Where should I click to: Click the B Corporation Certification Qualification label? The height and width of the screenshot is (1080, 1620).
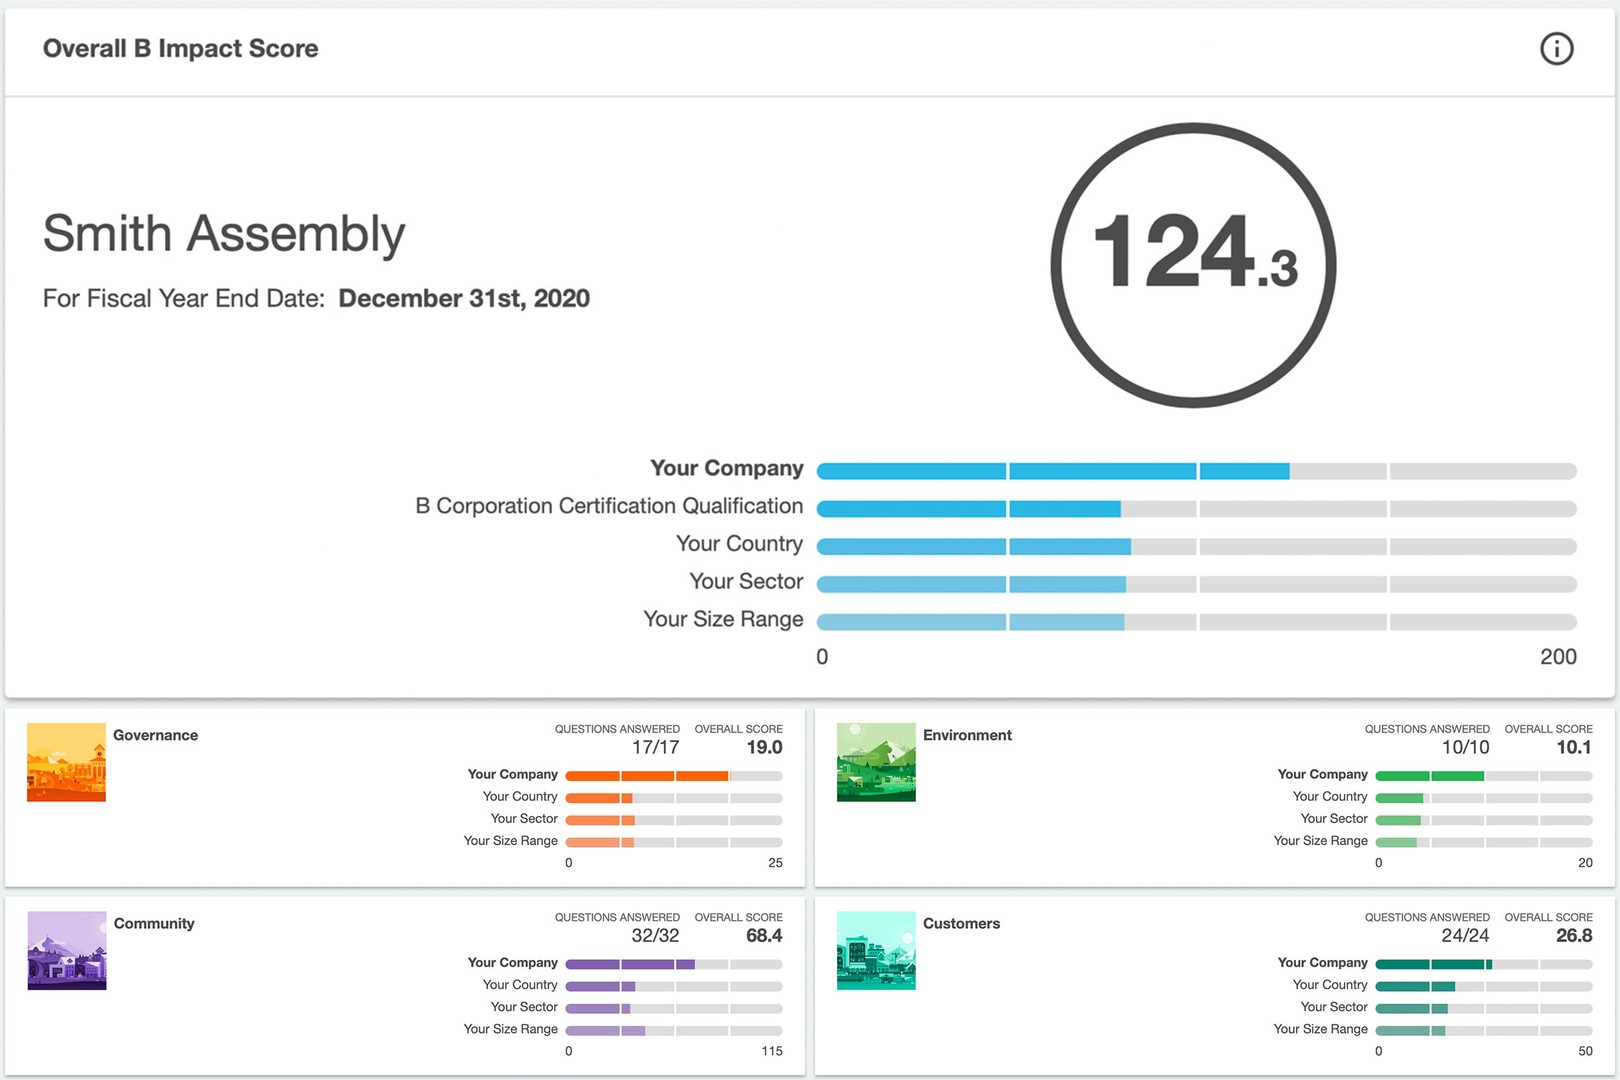(x=609, y=506)
